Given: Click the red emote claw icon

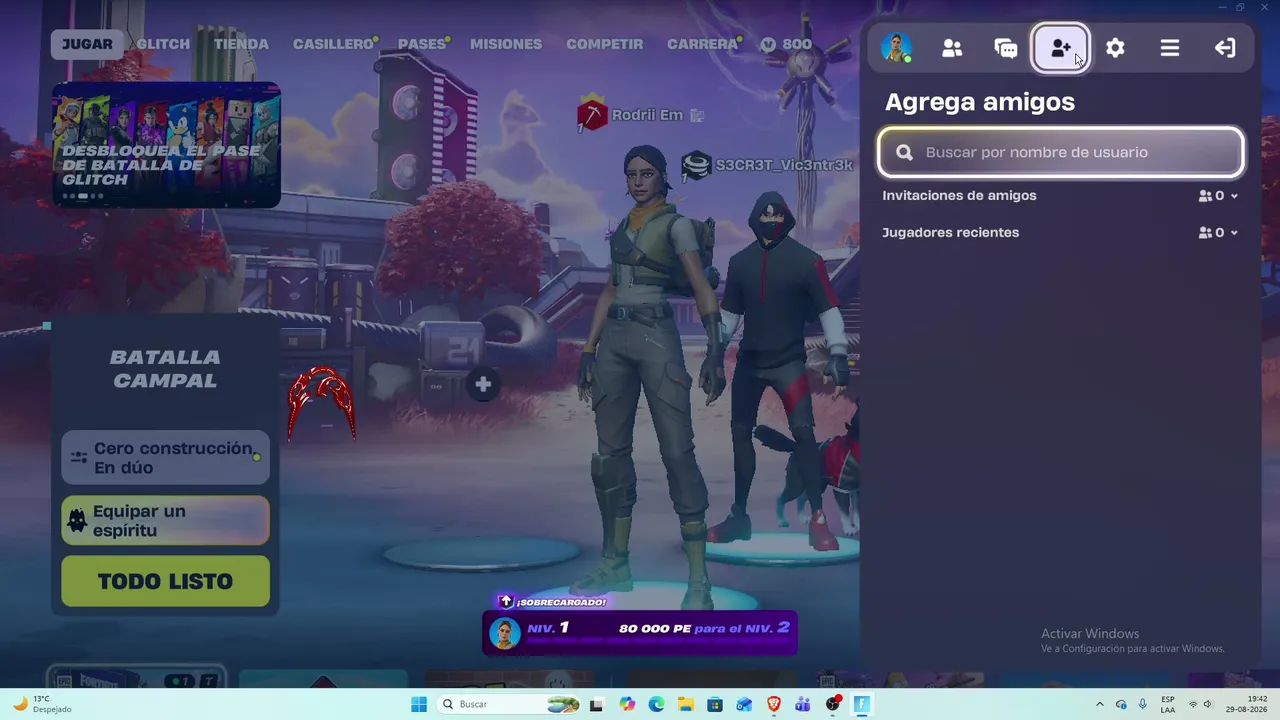Looking at the screenshot, I should pyautogui.click(x=321, y=403).
